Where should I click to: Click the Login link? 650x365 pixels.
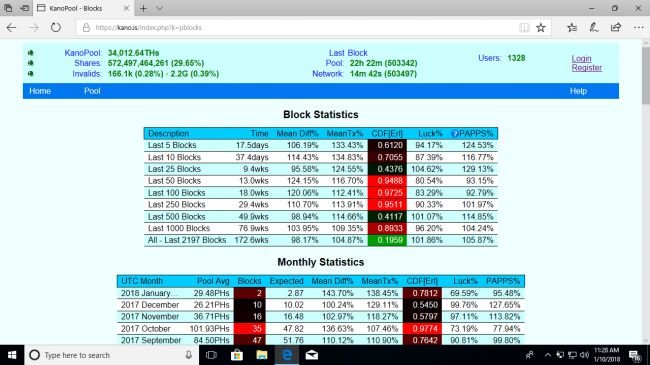tap(581, 59)
